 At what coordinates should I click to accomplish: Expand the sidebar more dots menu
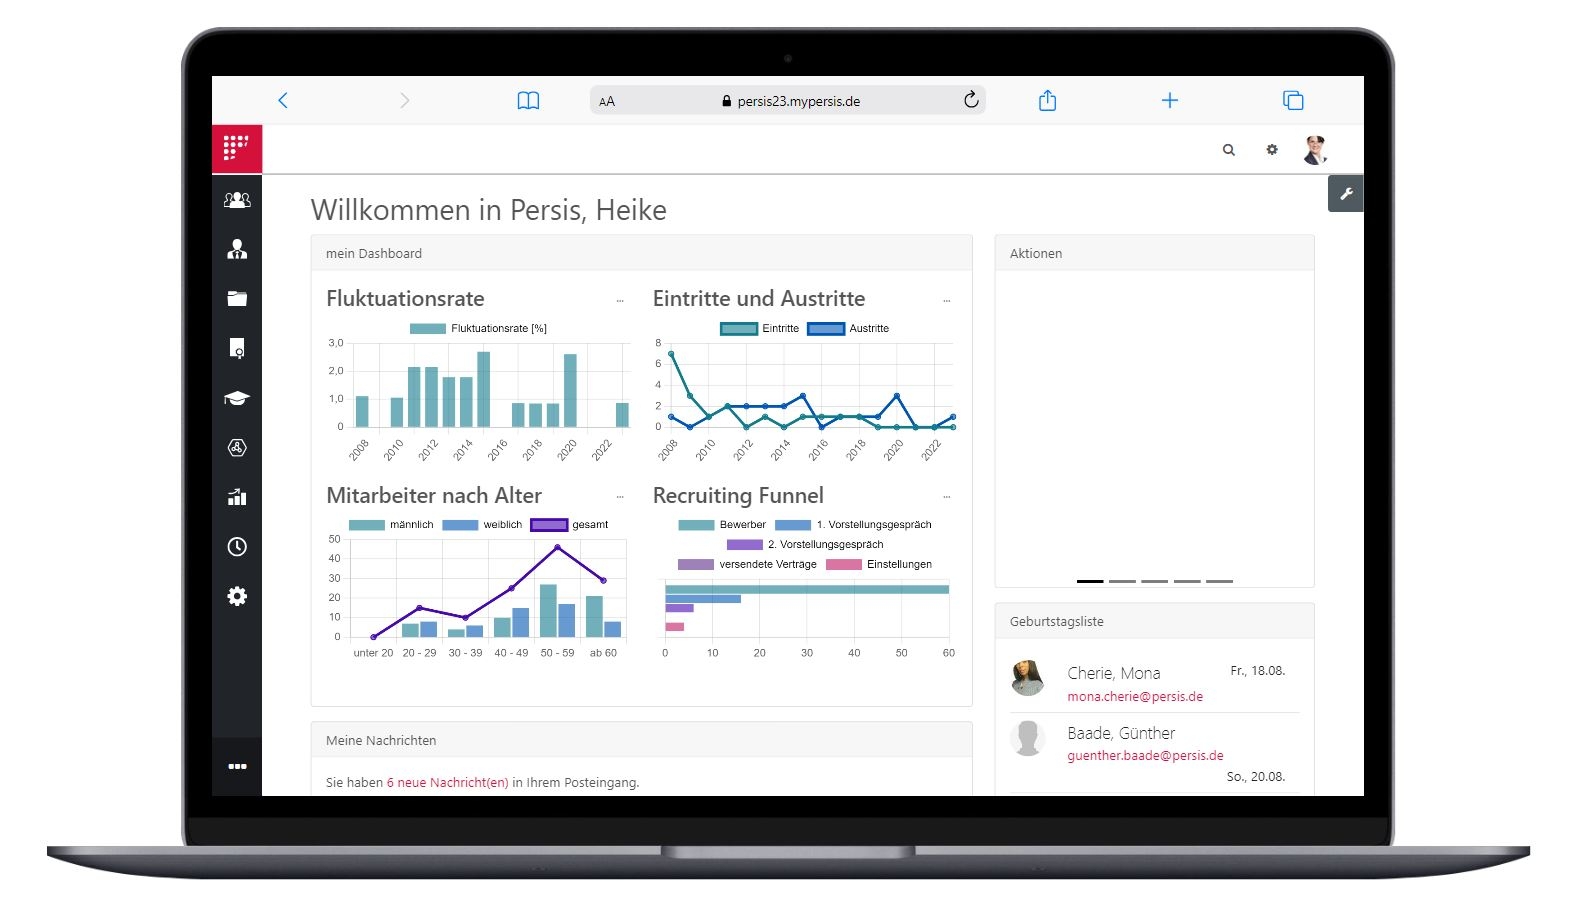tap(237, 766)
